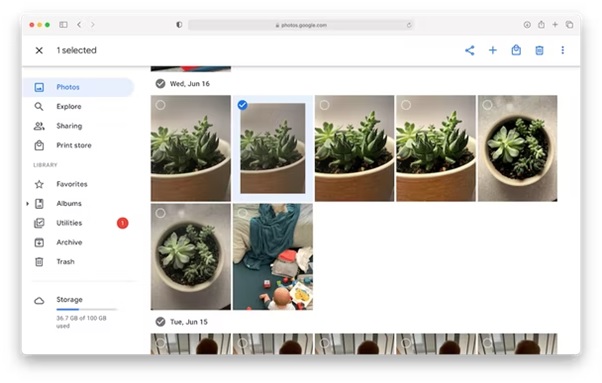Click the 'Wed, Jun 16' date label
602x383 pixels.
tap(190, 84)
